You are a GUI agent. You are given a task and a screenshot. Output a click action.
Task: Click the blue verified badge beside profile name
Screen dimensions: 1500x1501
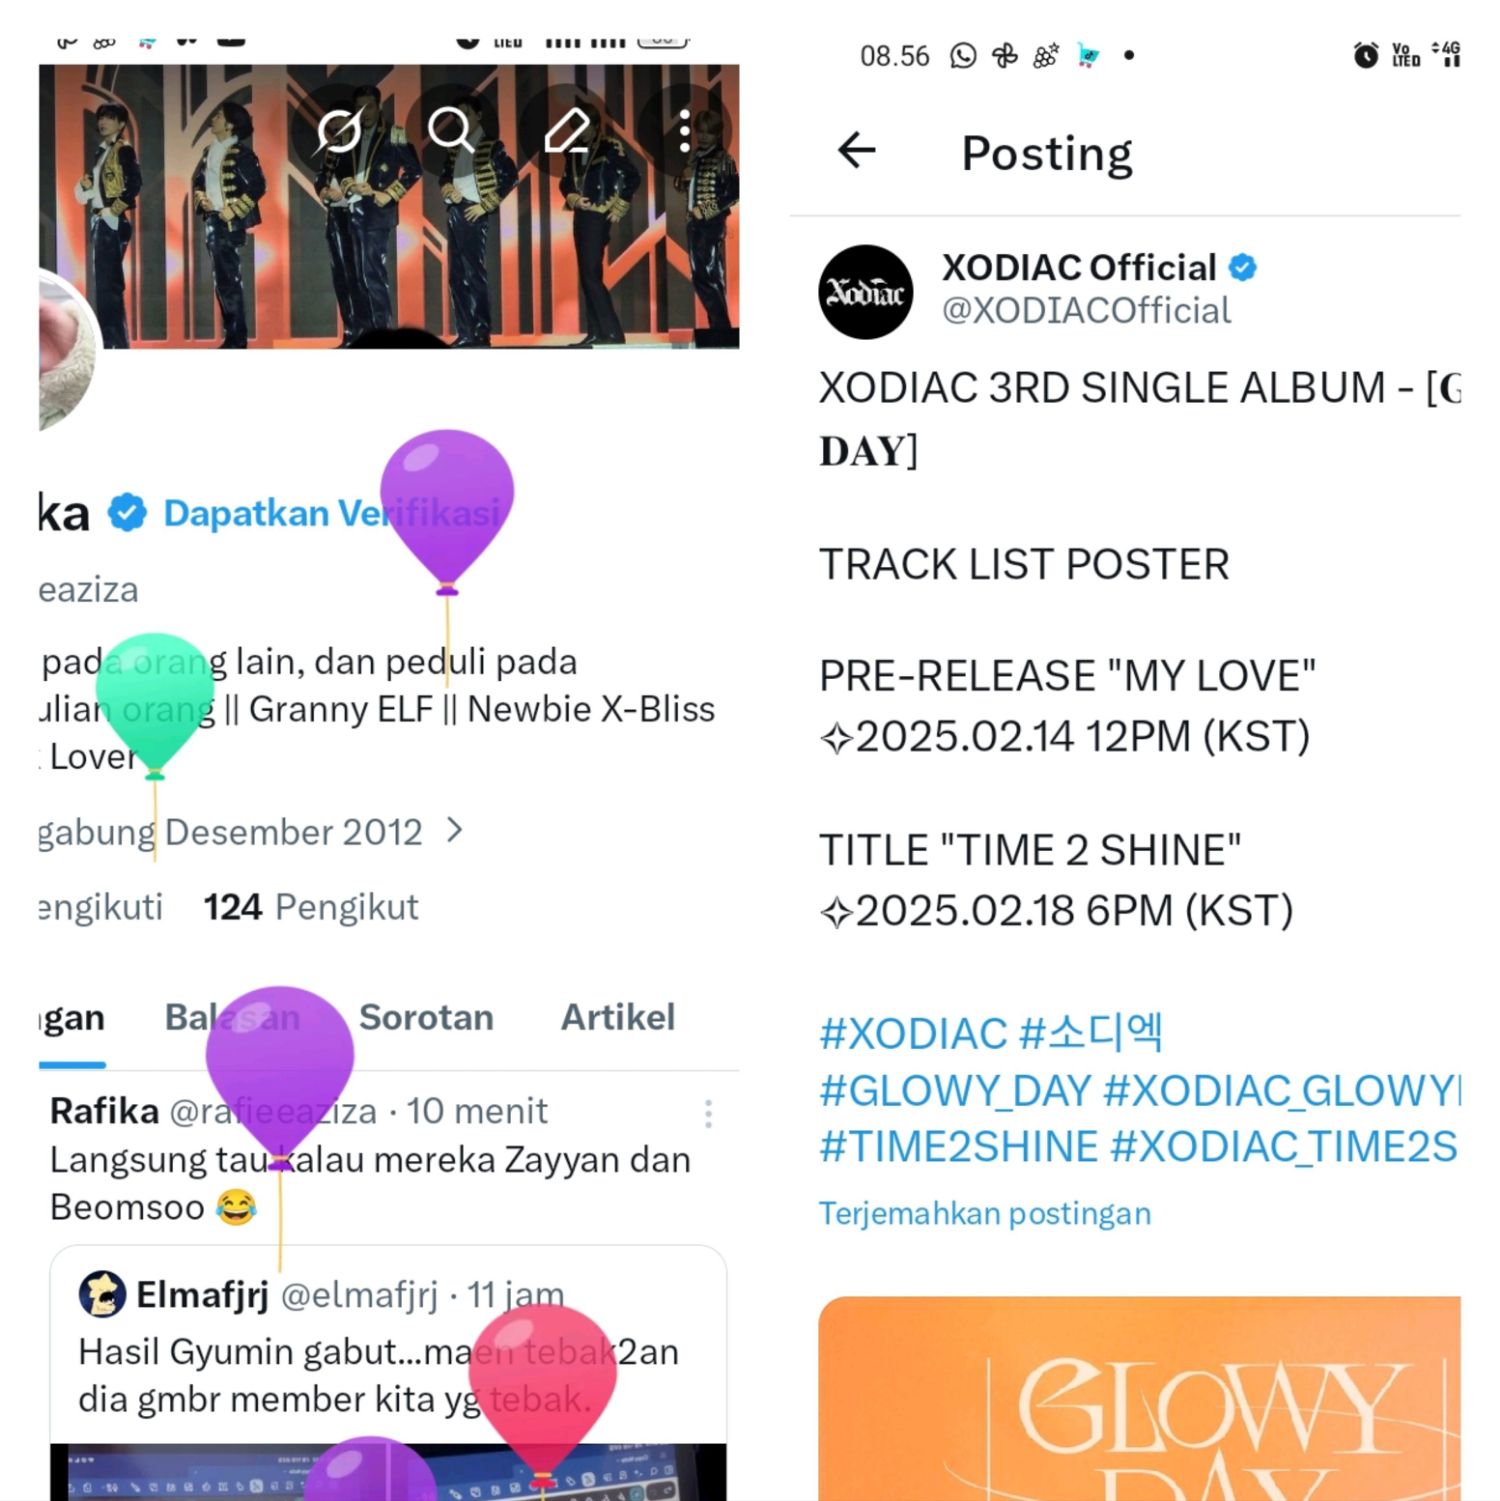[128, 513]
